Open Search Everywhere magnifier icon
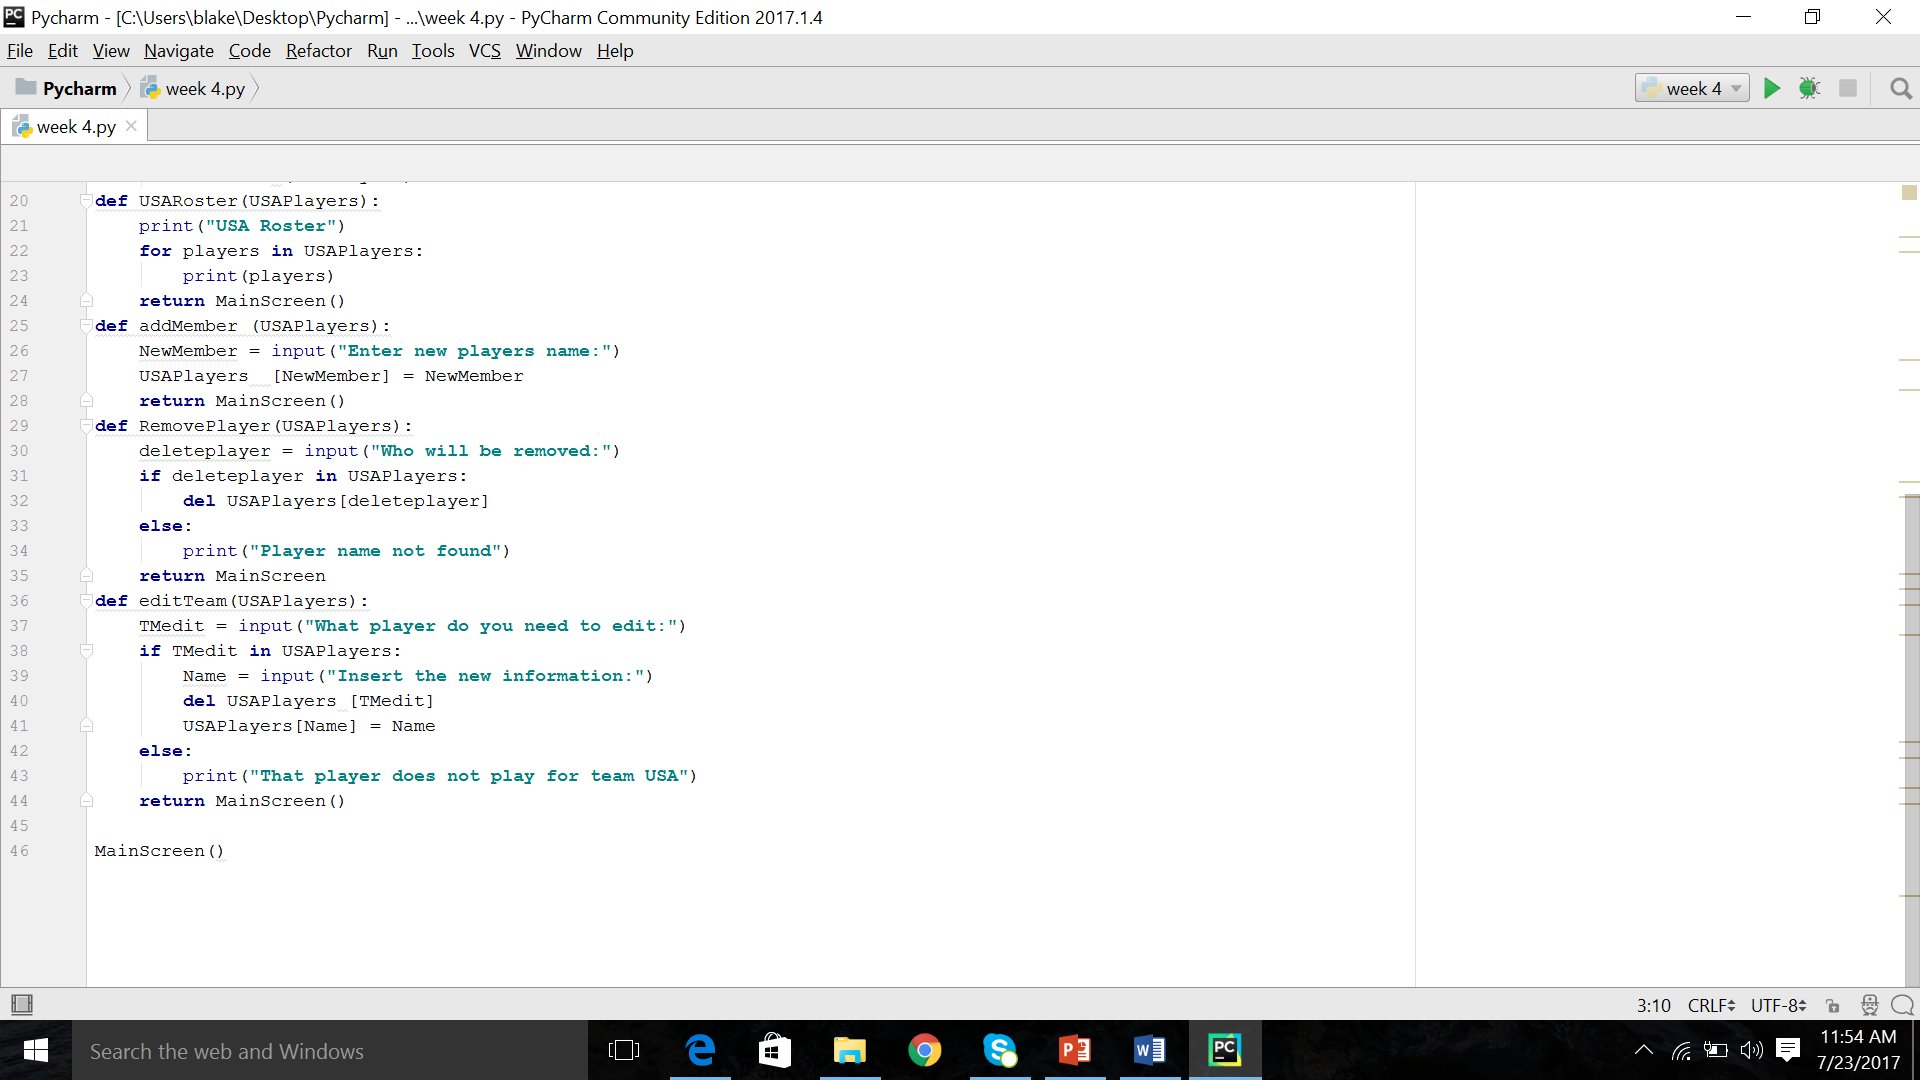The width and height of the screenshot is (1920, 1080). 1900,89
